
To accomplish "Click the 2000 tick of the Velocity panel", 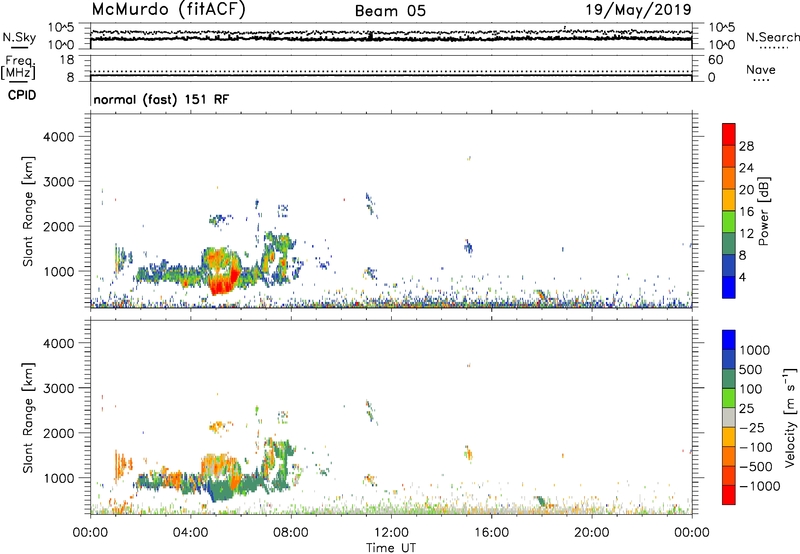I will click(59, 433).
